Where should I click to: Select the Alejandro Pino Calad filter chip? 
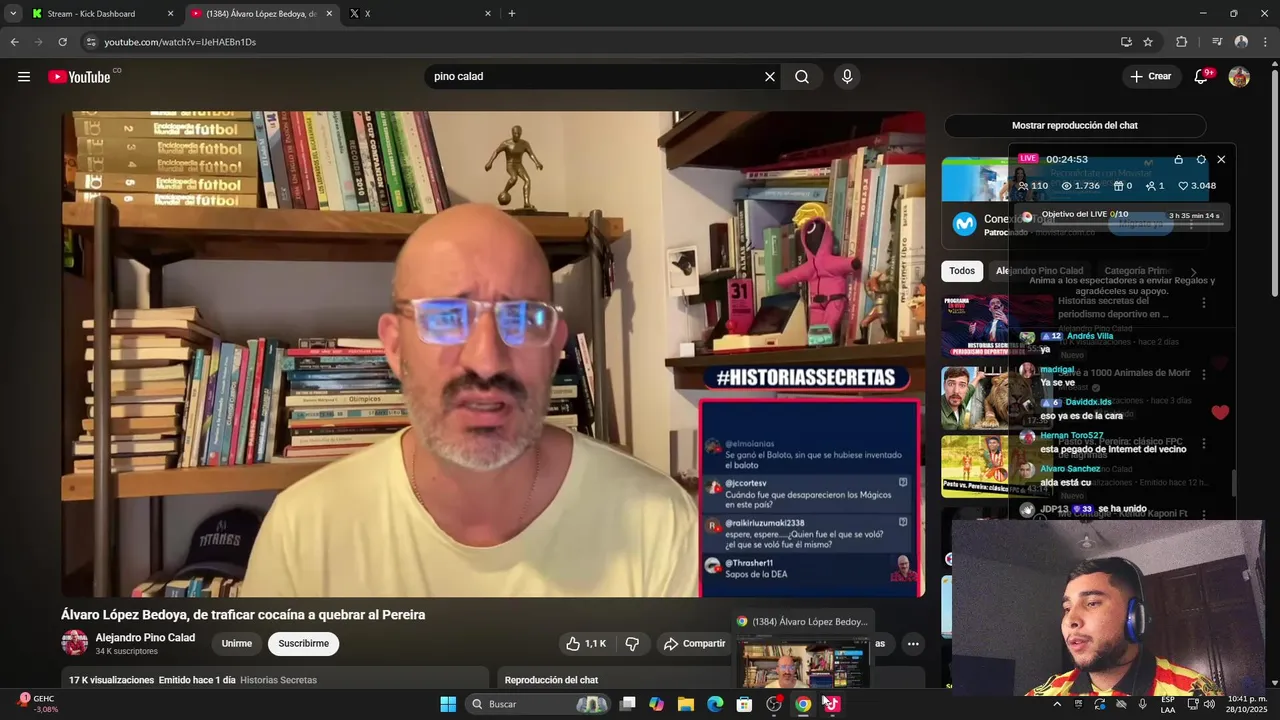pos(1039,271)
